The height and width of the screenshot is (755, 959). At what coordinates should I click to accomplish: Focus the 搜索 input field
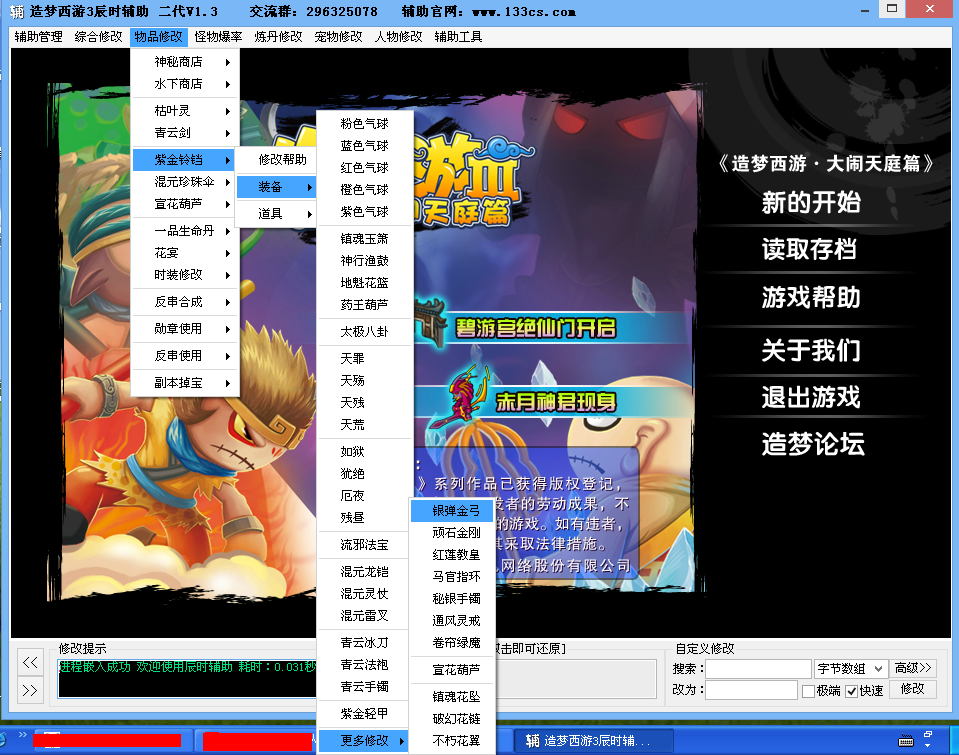tap(758, 669)
